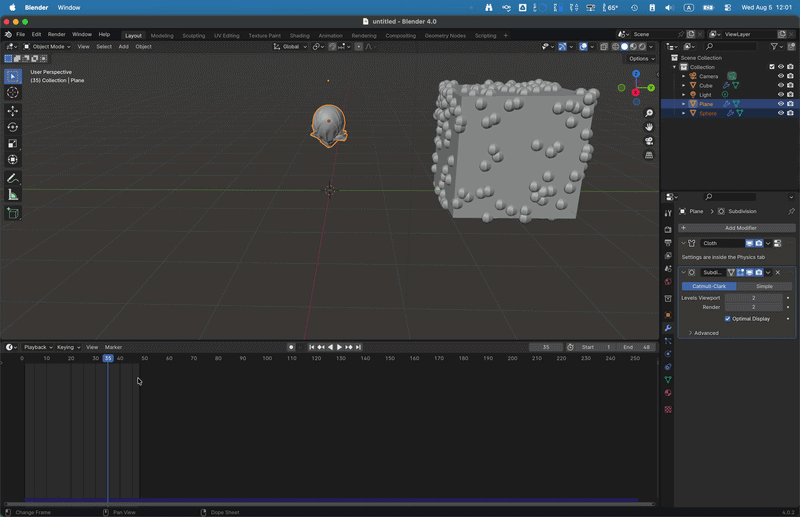Image resolution: width=800 pixels, height=517 pixels.
Task: Hide the Light in viewport
Action: (x=781, y=94)
